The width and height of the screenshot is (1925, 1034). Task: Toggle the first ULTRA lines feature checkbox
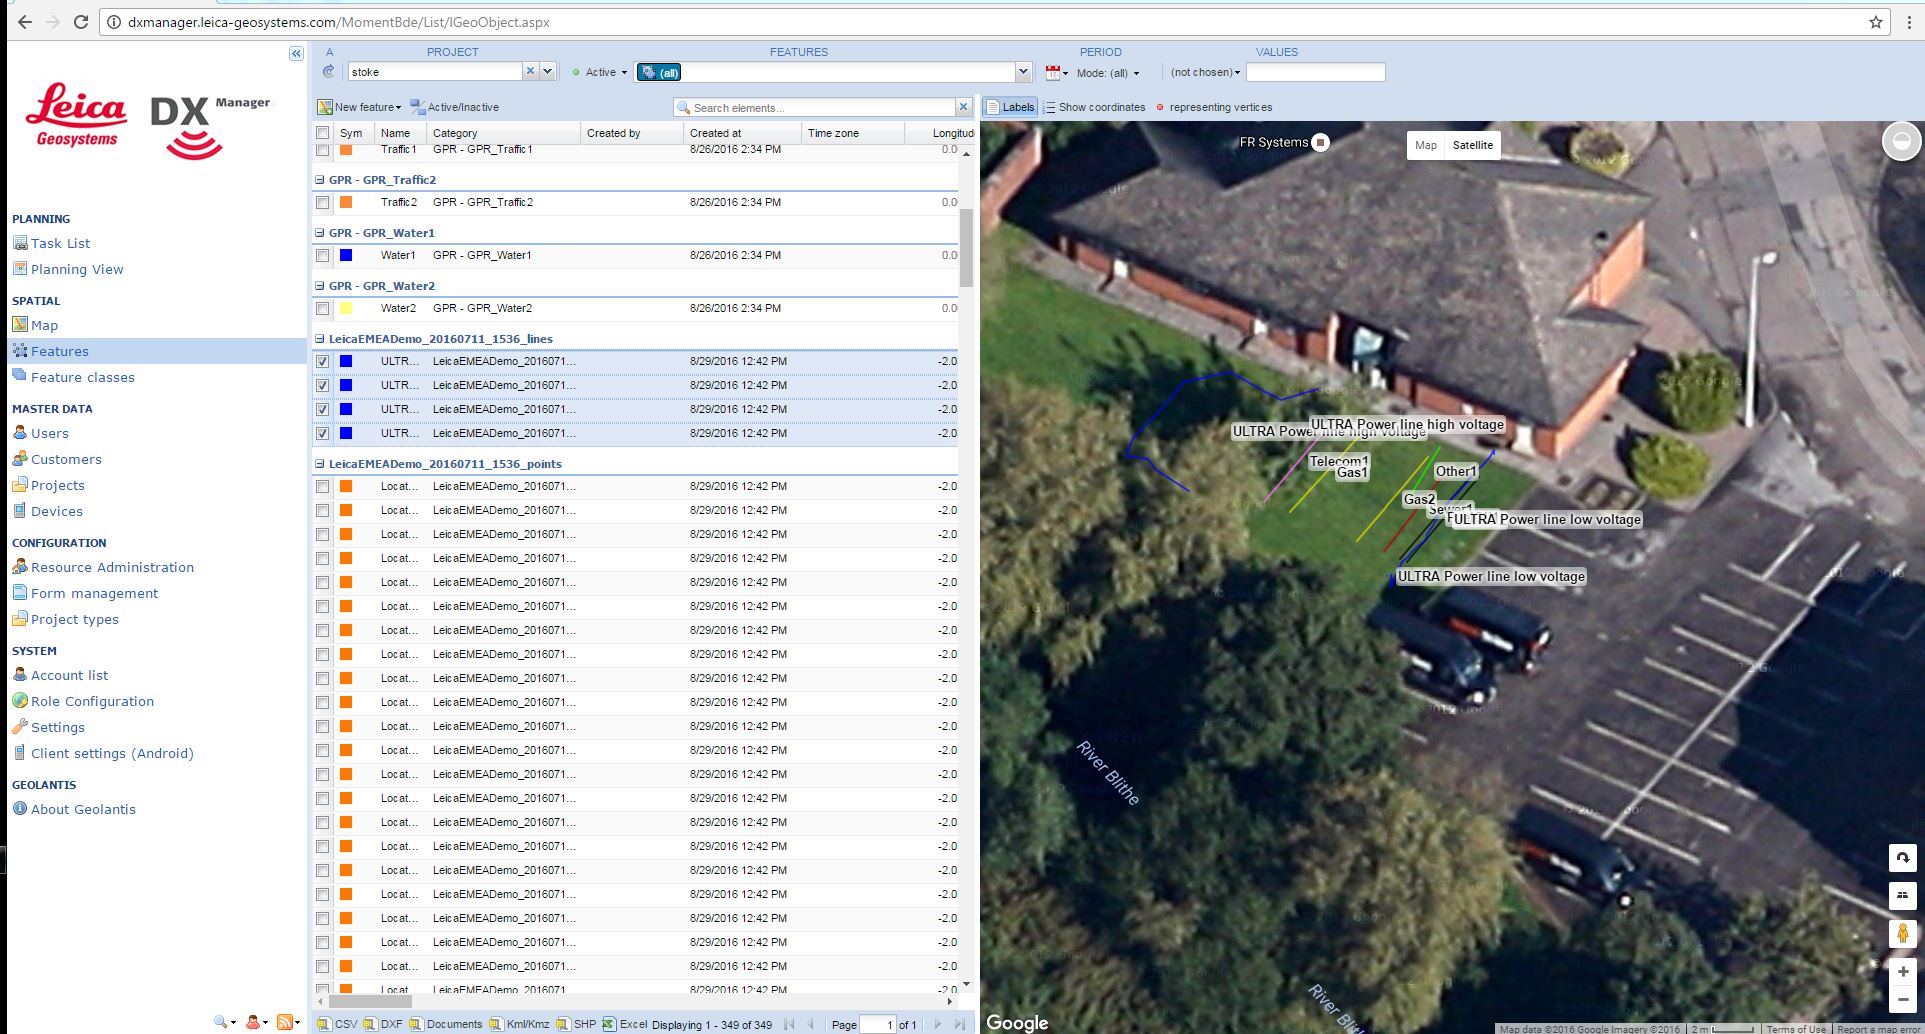322,361
